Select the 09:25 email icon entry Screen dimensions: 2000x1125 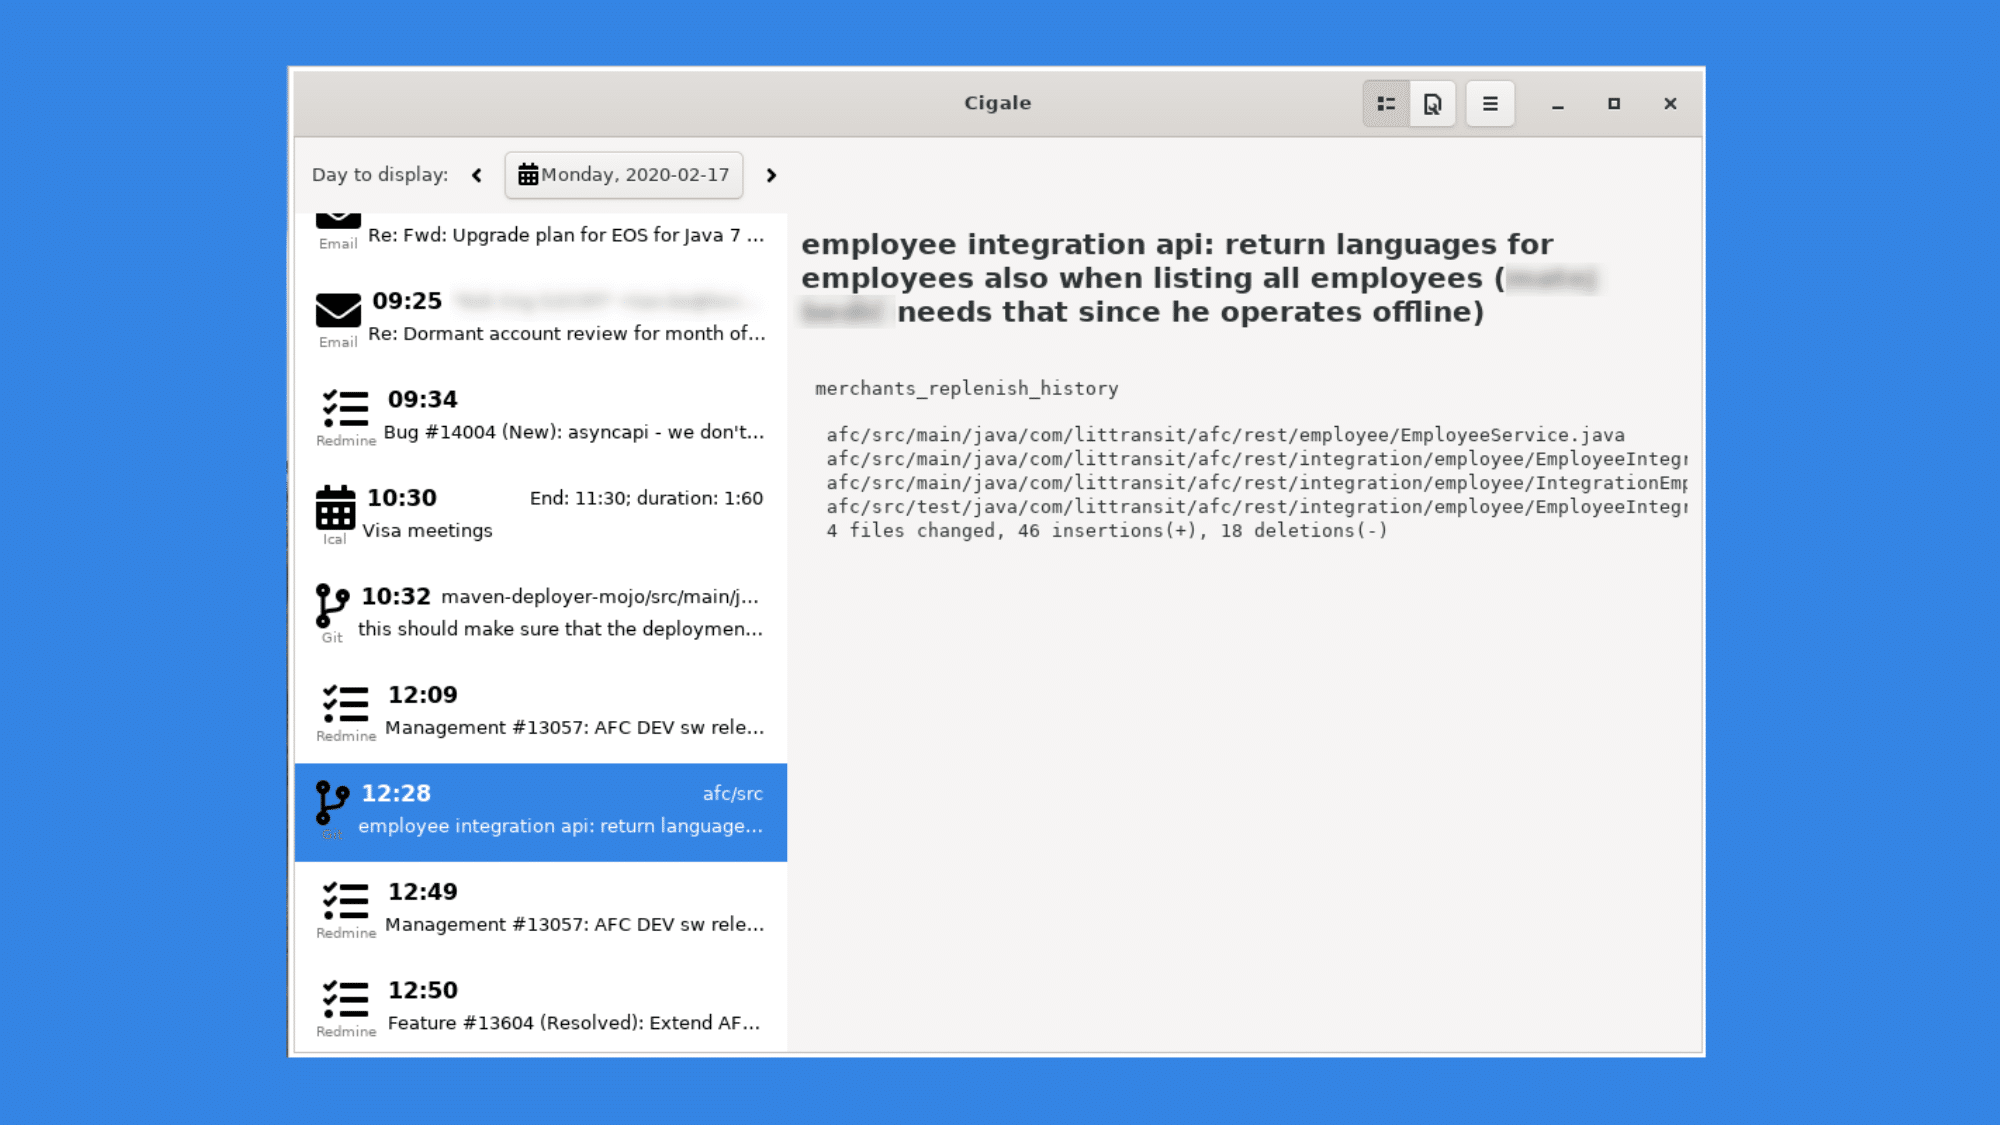tap(338, 311)
